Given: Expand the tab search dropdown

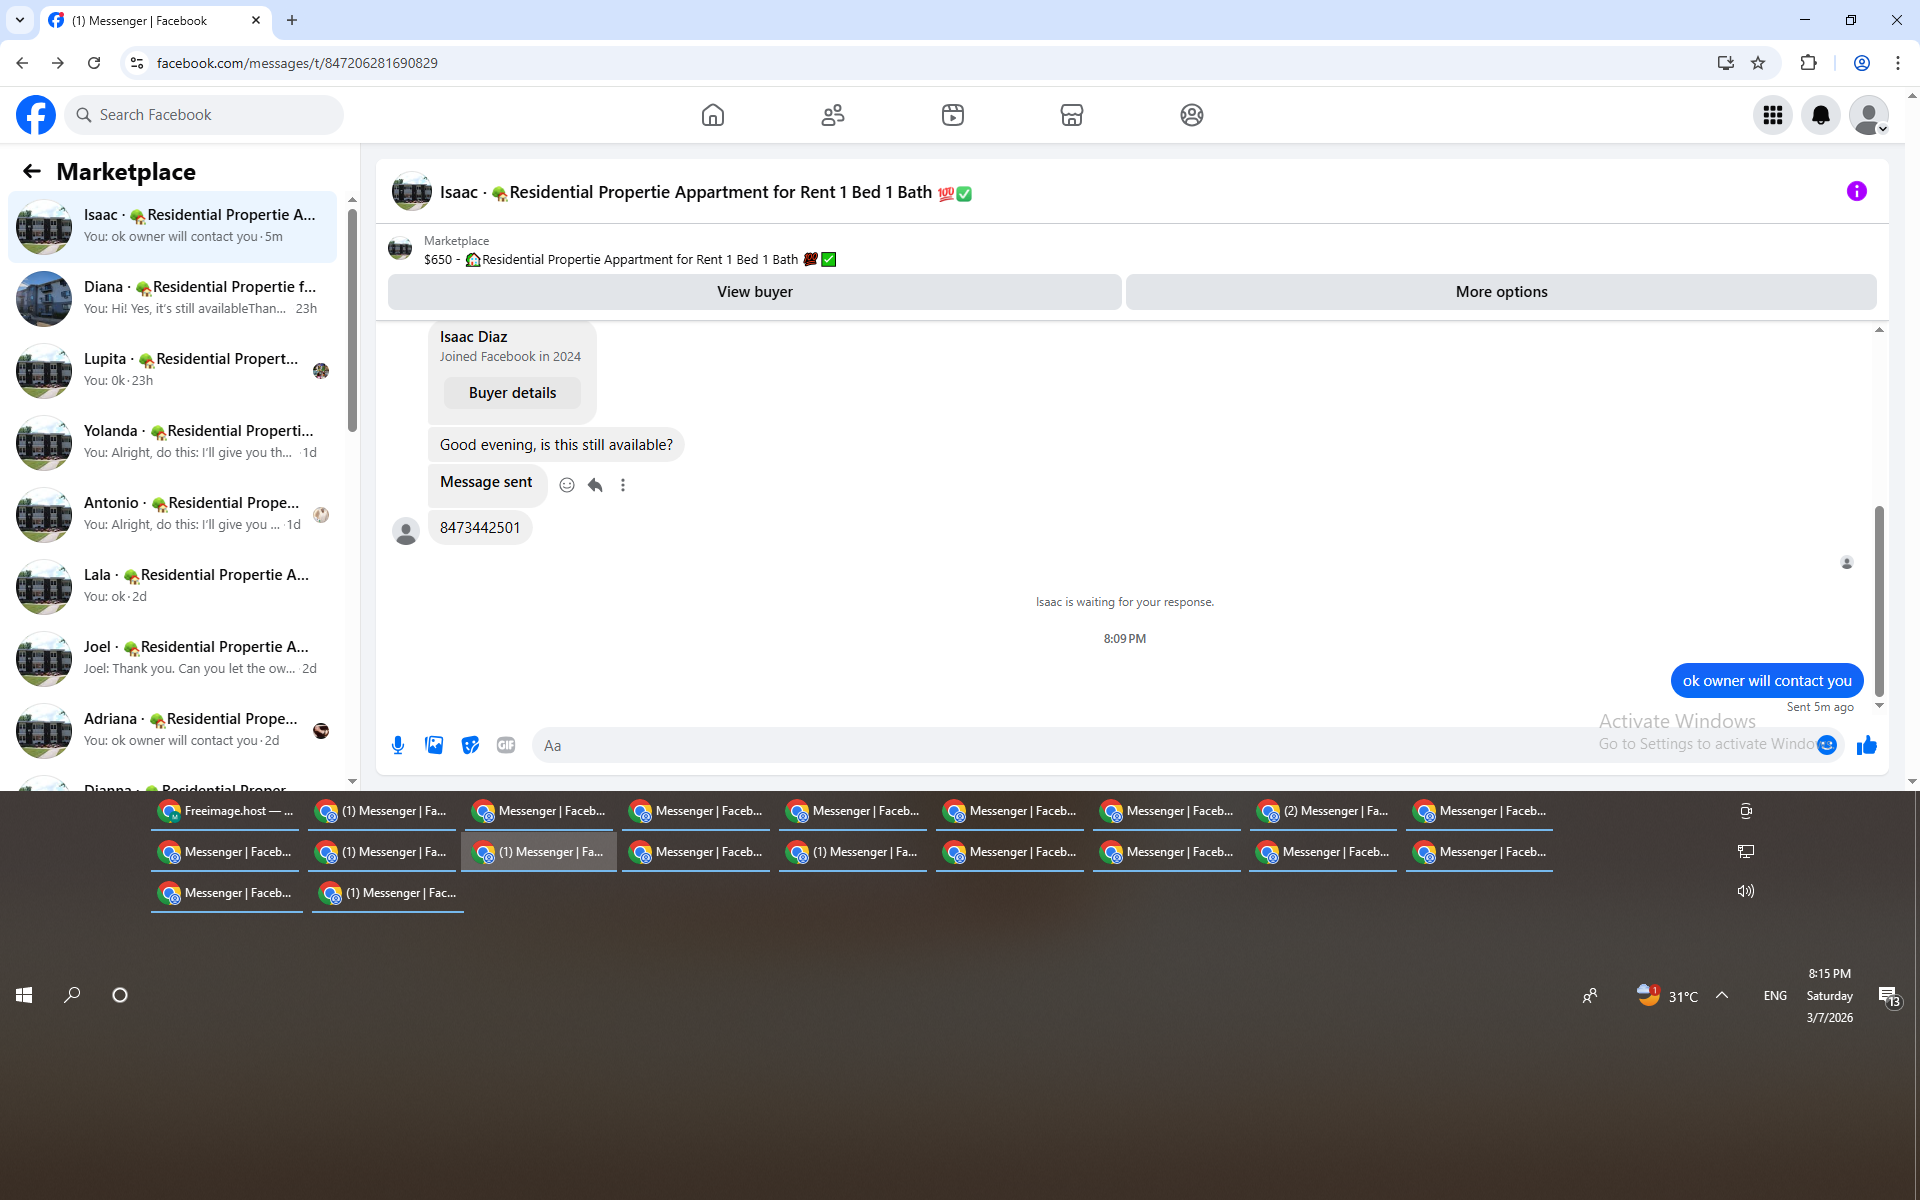Looking at the screenshot, I should click(20, 20).
